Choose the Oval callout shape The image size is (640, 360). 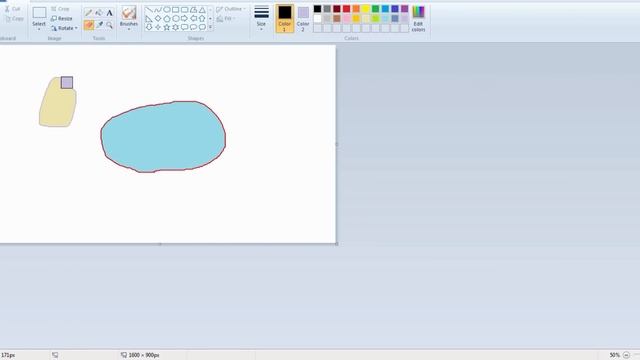[x=193, y=27]
